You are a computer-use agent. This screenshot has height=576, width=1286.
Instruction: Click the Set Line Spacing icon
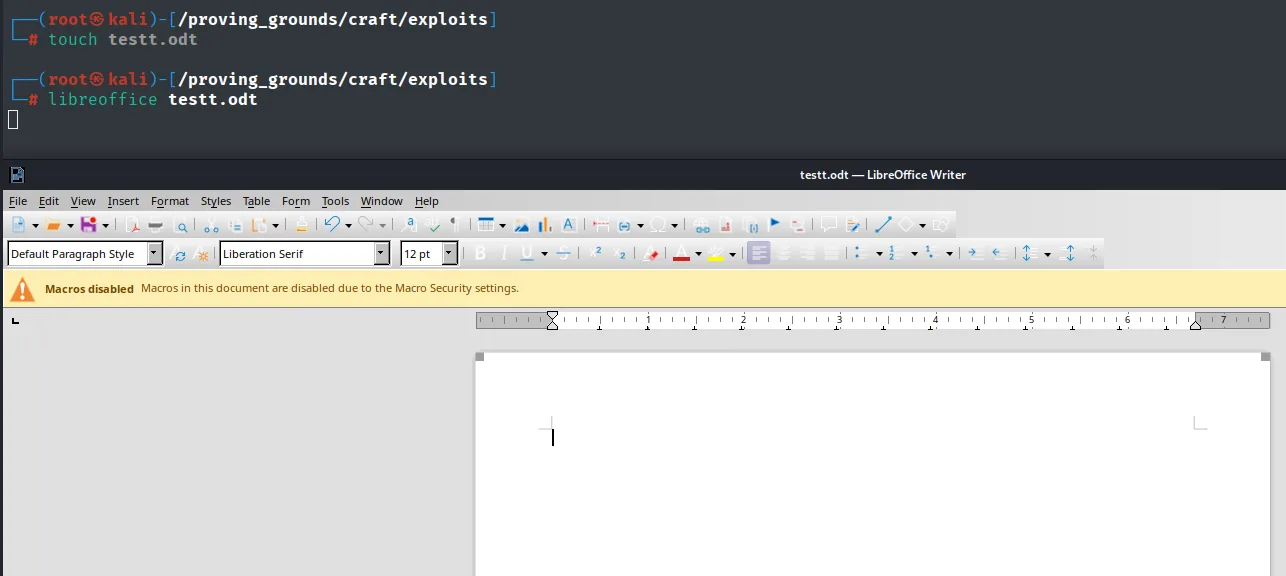[1028, 254]
